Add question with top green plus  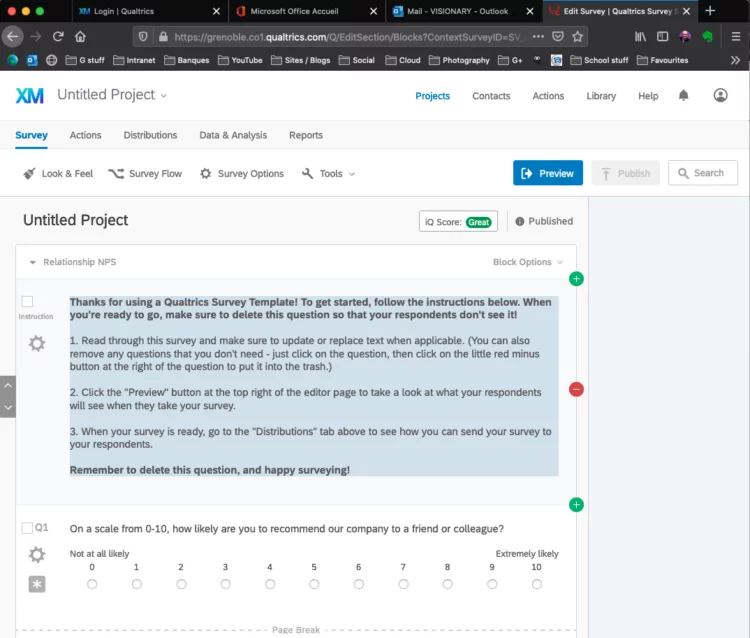click(x=576, y=279)
